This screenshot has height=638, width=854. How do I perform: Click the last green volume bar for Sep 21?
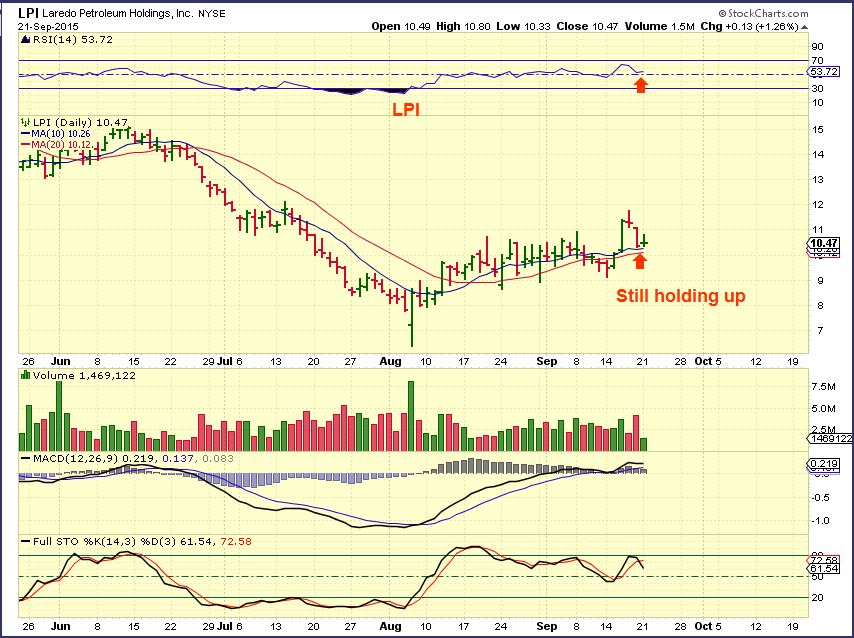click(x=644, y=445)
